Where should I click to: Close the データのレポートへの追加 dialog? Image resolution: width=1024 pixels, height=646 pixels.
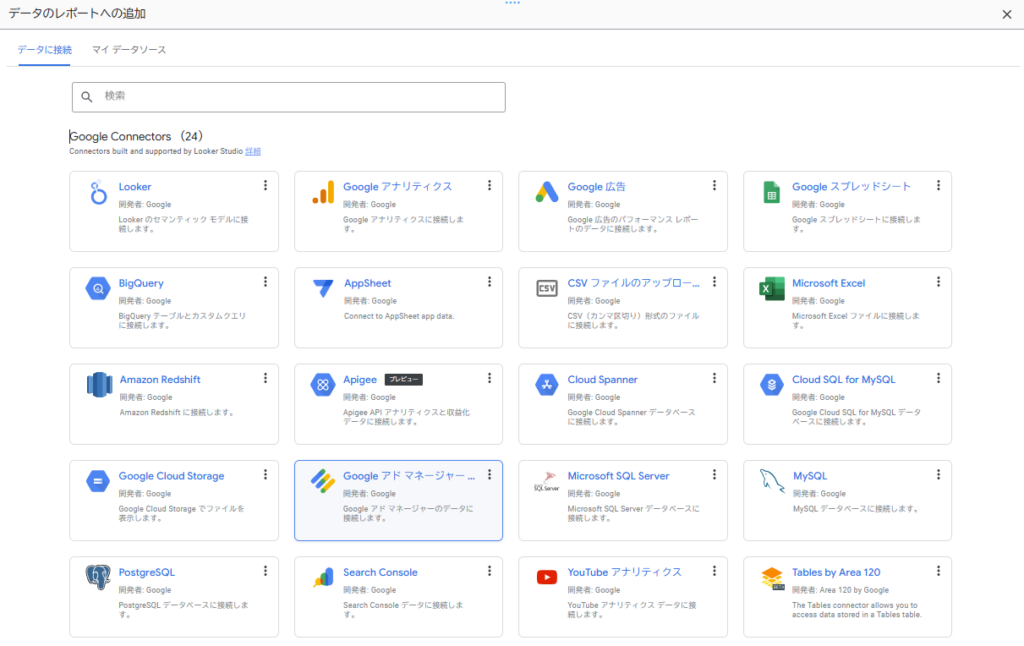click(x=1007, y=14)
